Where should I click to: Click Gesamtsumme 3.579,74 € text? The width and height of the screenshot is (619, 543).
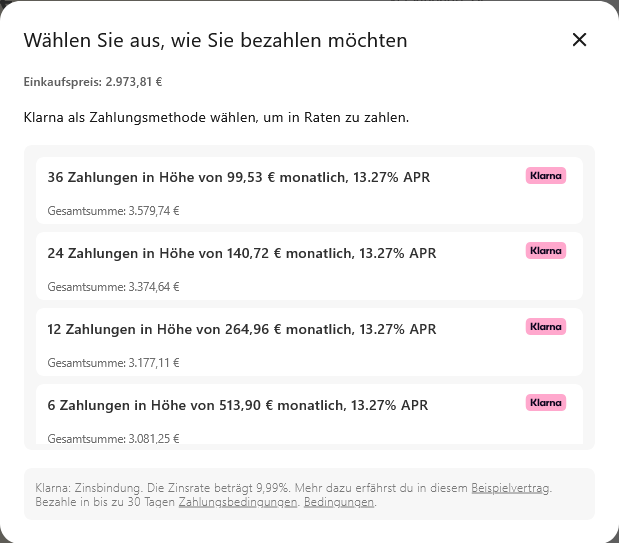click(x=113, y=211)
